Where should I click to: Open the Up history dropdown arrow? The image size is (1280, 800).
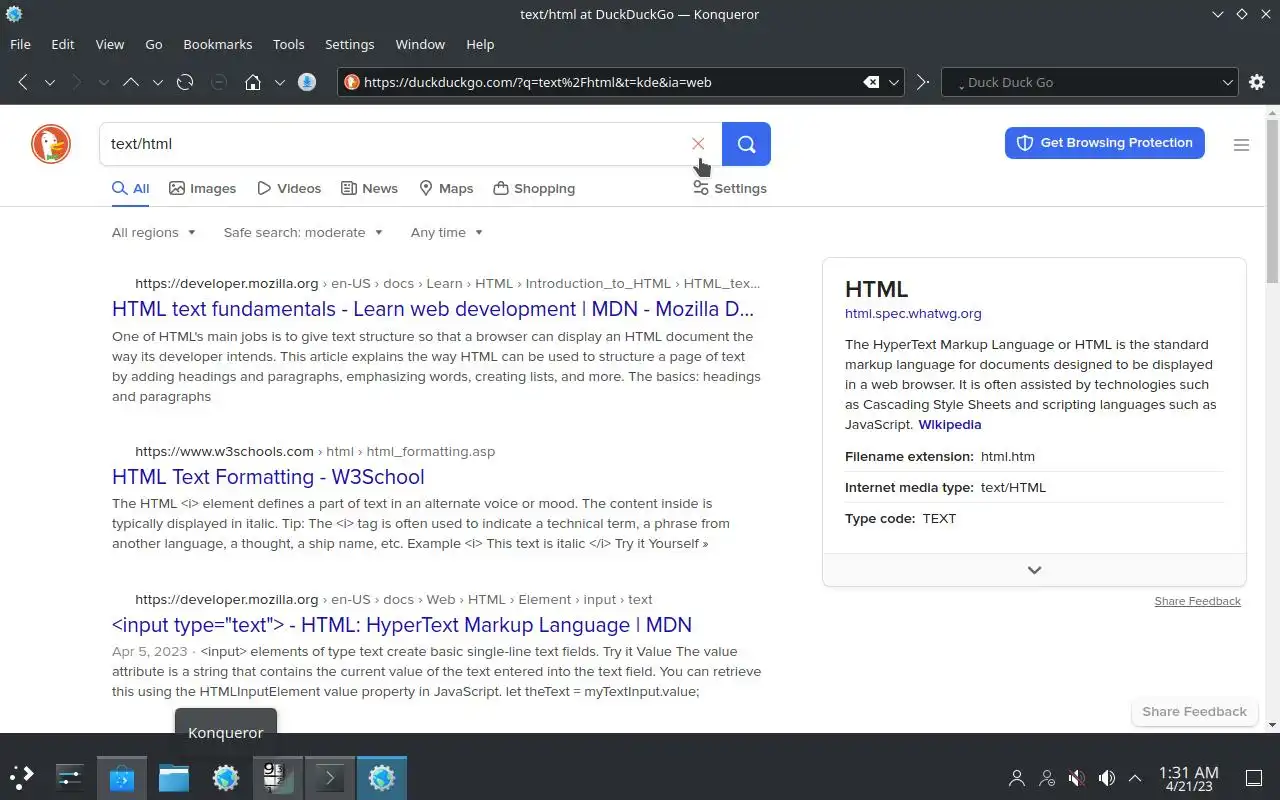pos(158,82)
